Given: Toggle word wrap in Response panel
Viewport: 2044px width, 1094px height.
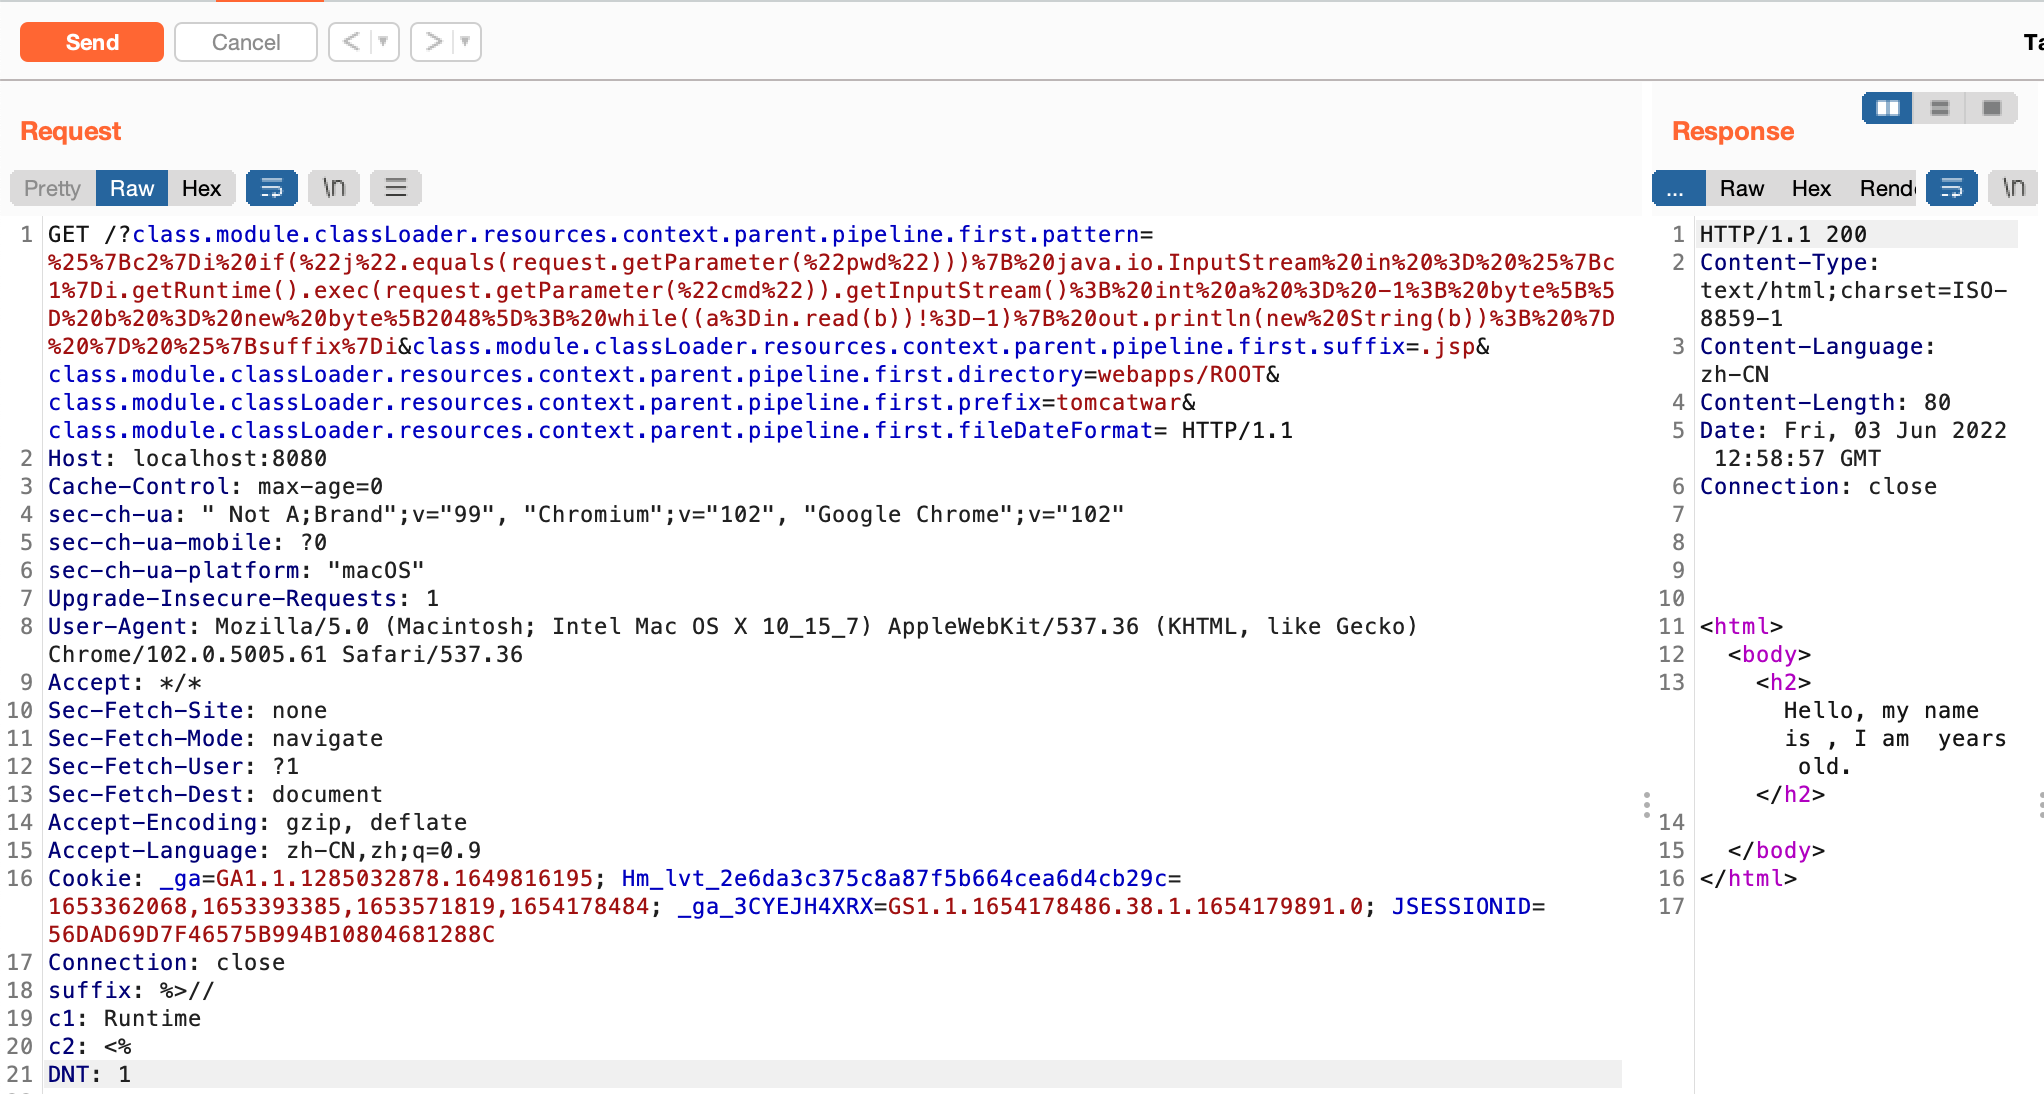Looking at the screenshot, I should click(1952, 188).
